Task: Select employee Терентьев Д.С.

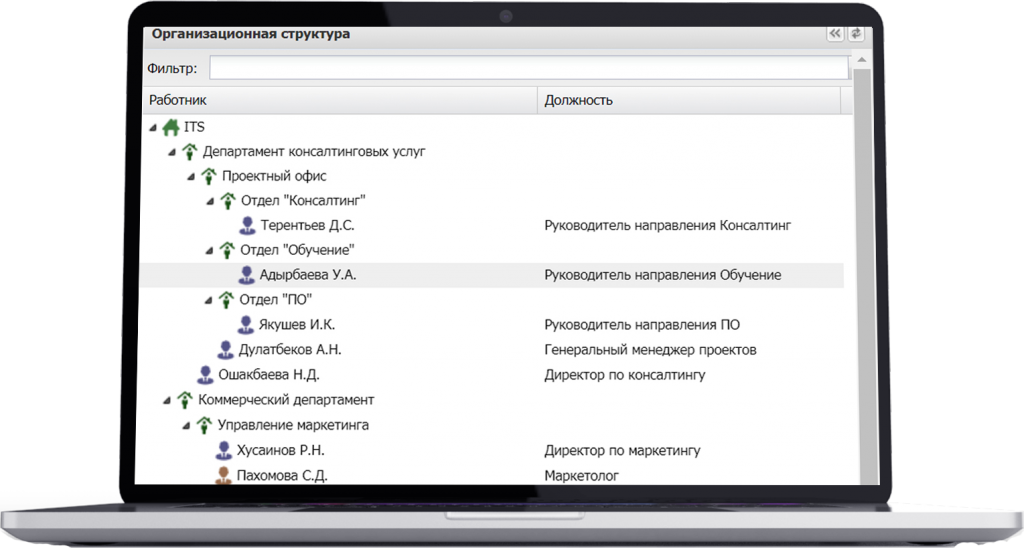Action: click(308, 225)
